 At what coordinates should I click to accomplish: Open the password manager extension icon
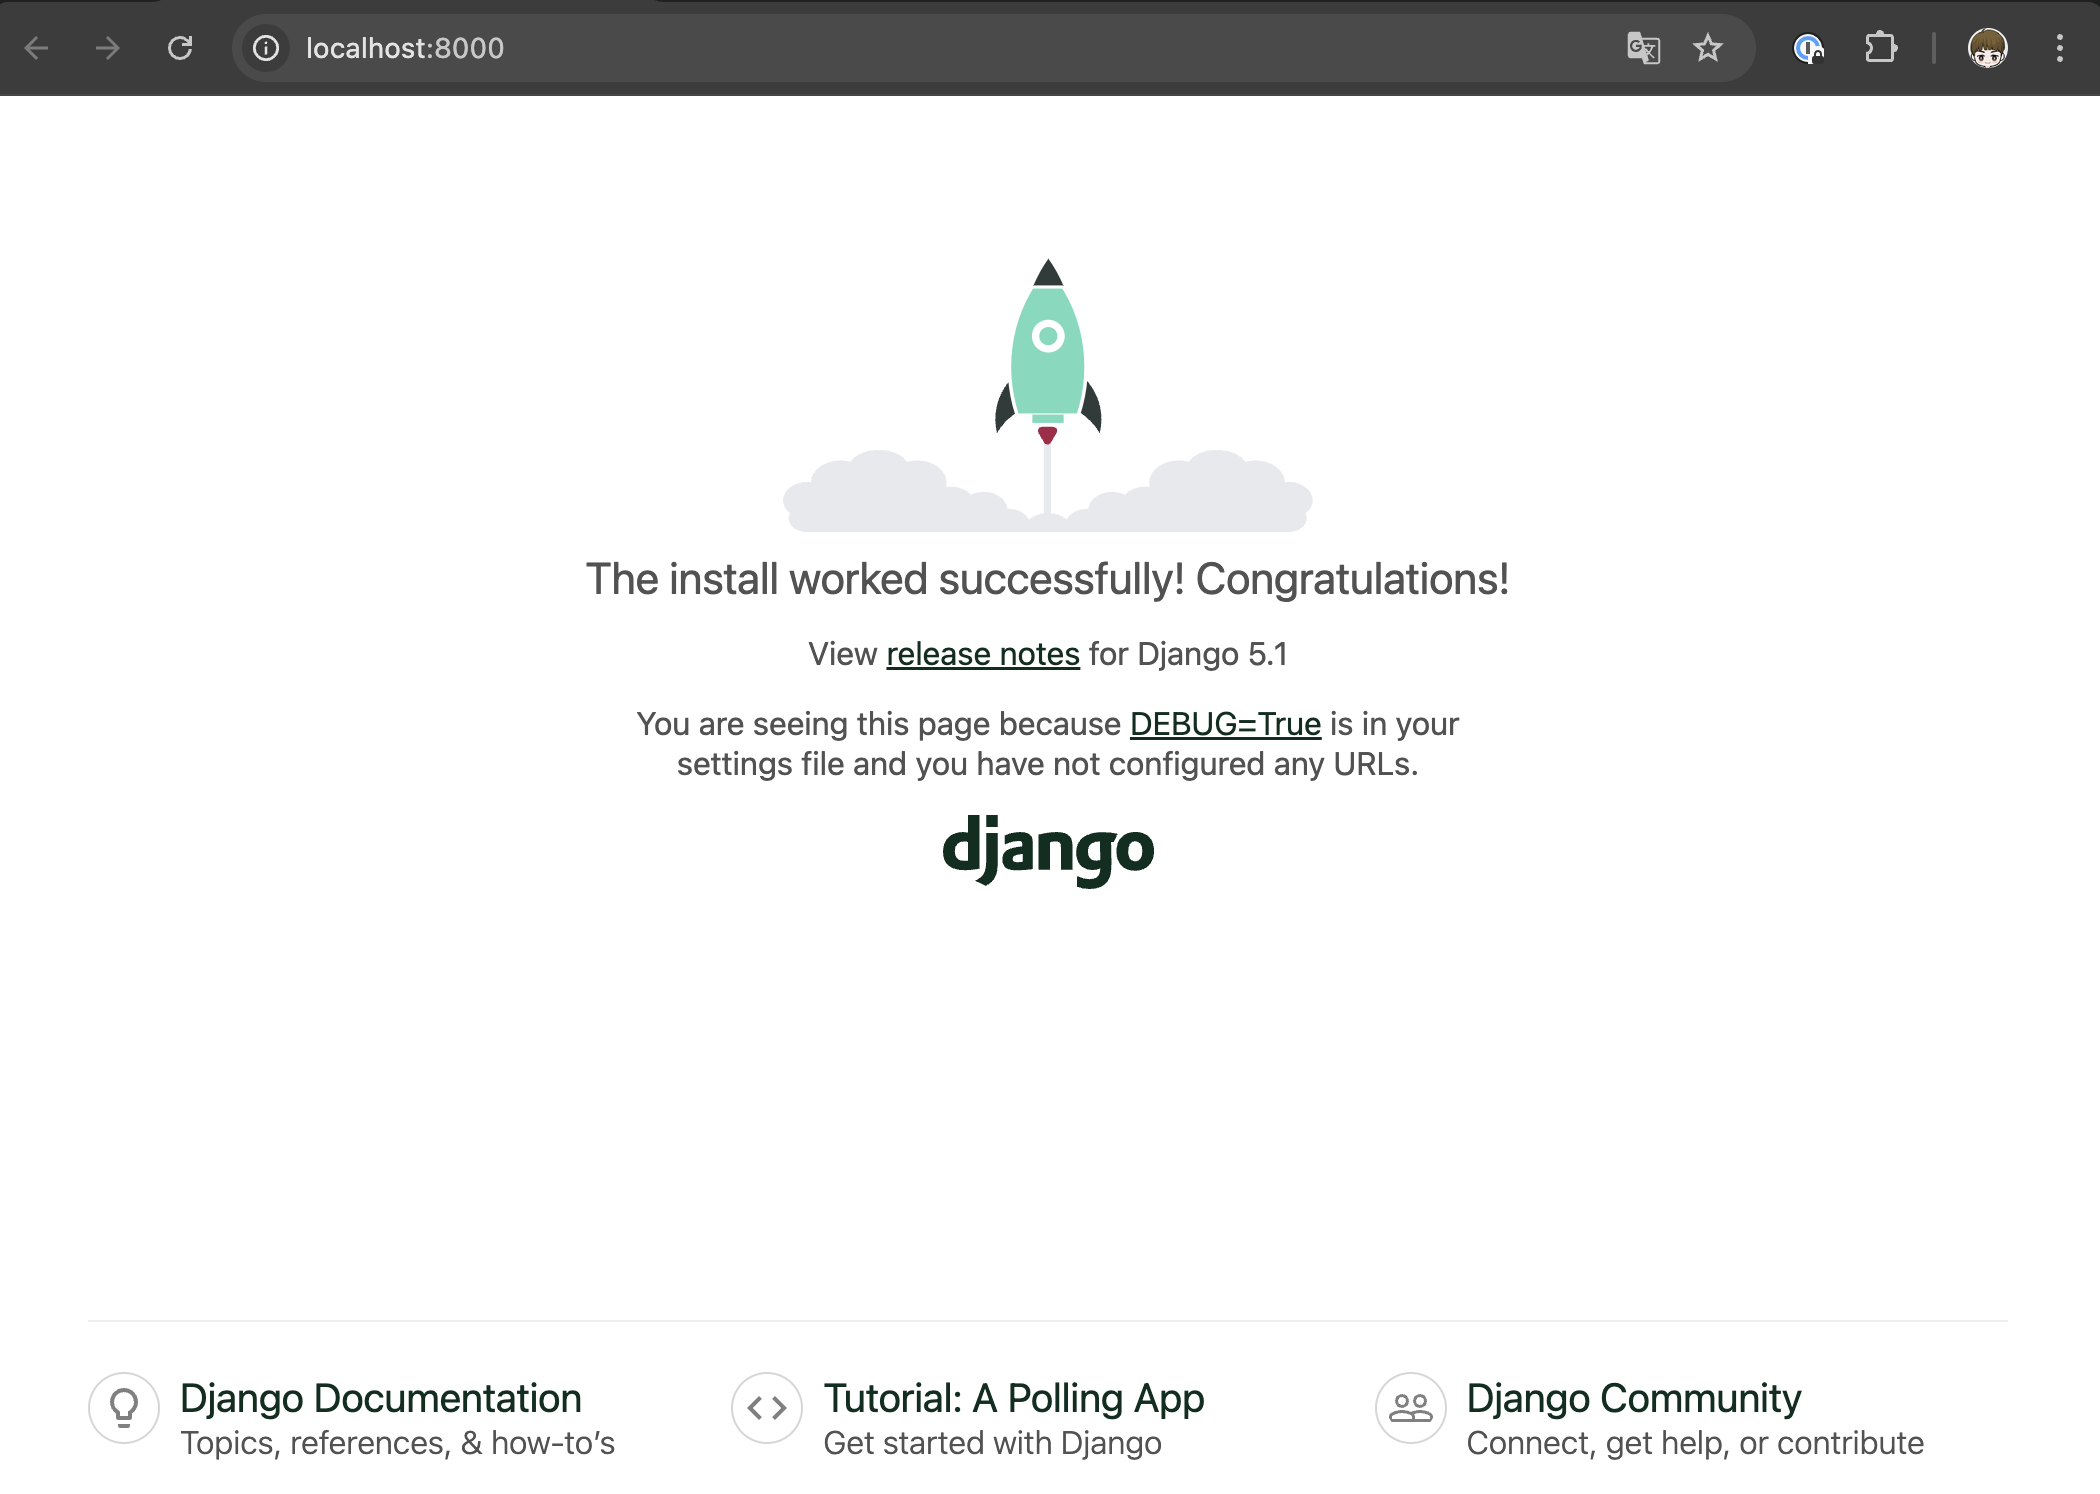click(x=1808, y=48)
